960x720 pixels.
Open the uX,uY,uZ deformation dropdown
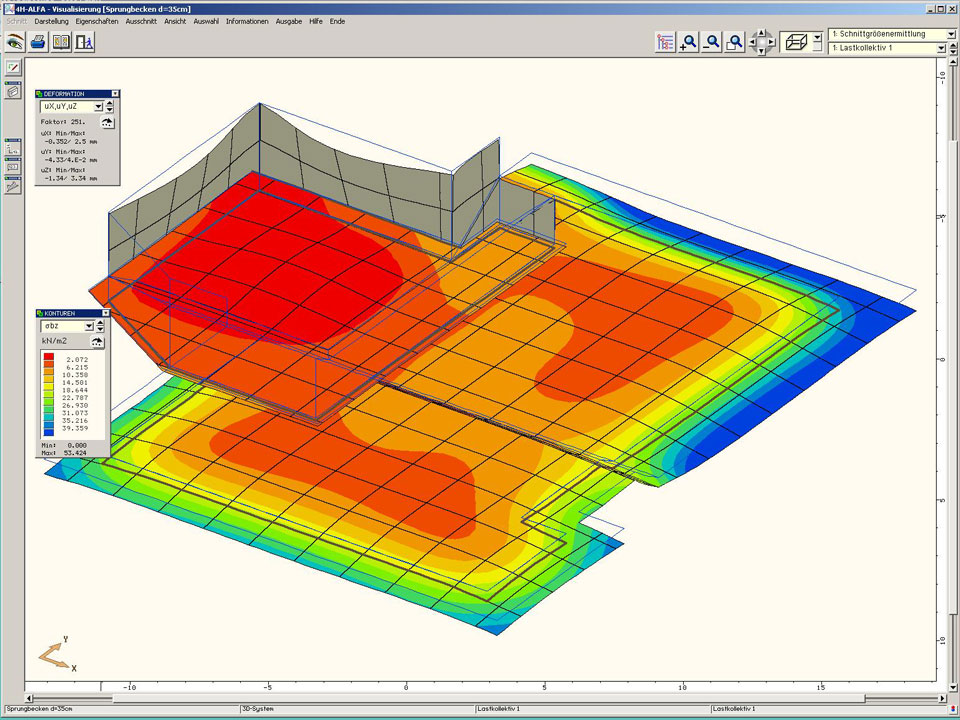coord(98,106)
